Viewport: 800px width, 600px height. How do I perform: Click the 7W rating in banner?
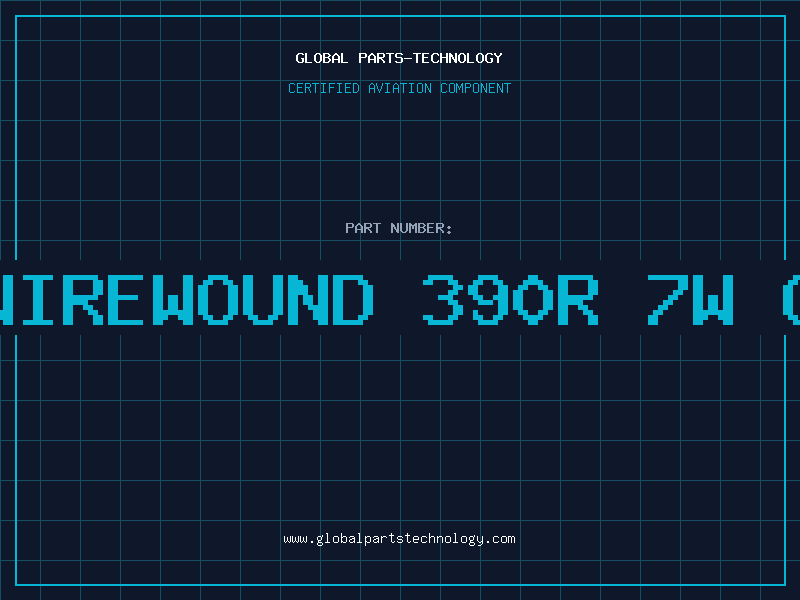coord(690,299)
